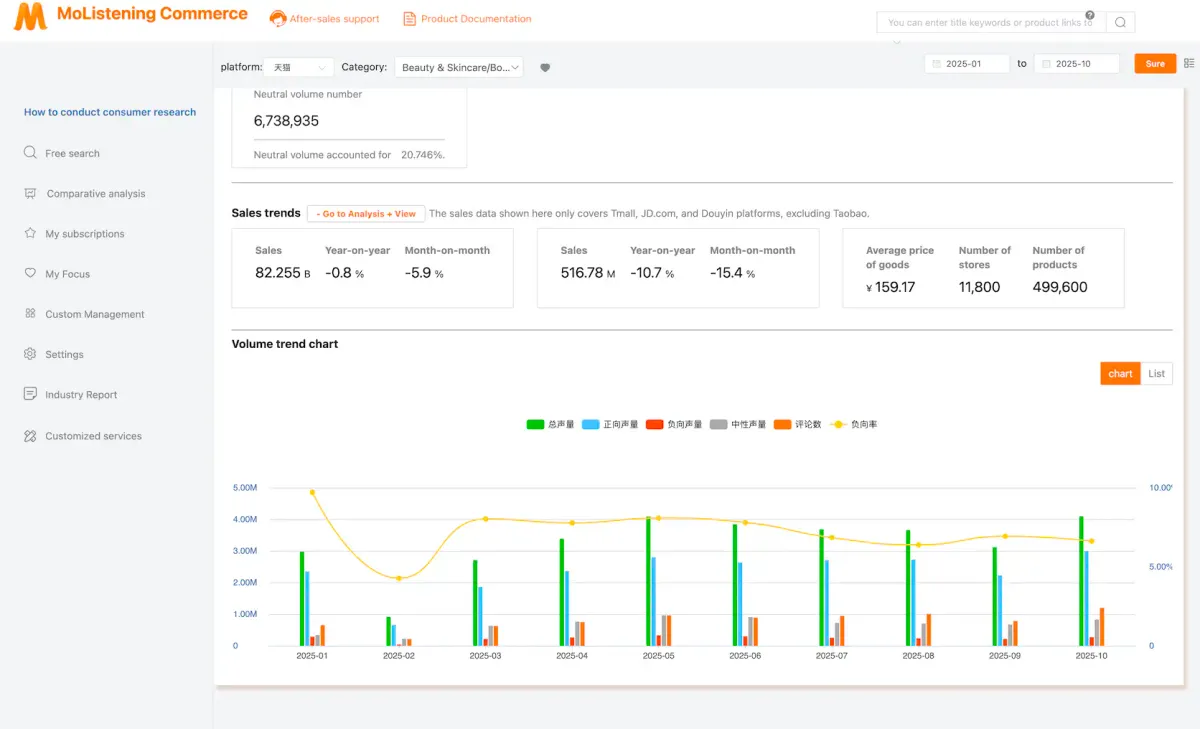1200x729 pixels.
Task: Open My subscriptions via star icon
Action: tap(30, 233)
